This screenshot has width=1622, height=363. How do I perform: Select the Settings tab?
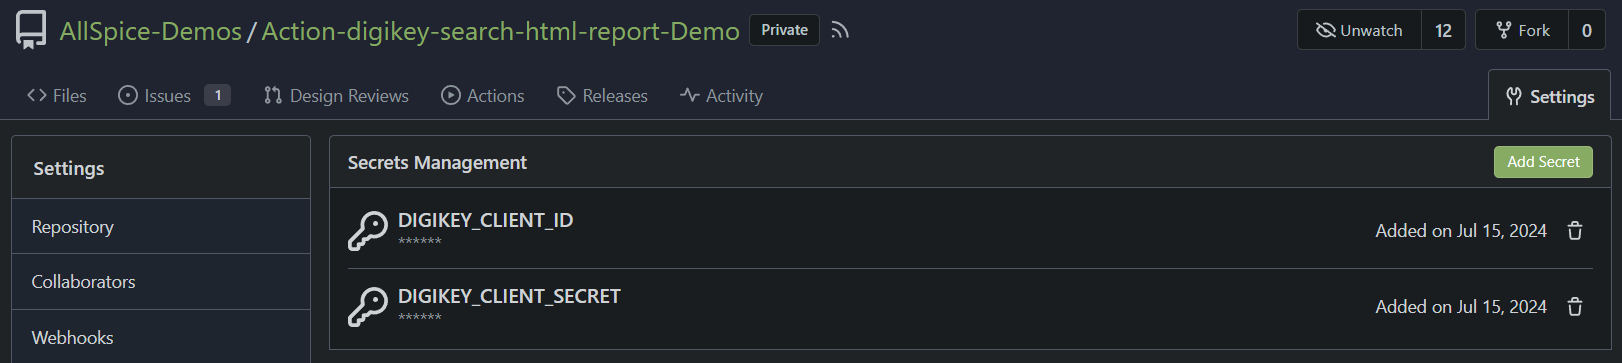click(1550, 96)
